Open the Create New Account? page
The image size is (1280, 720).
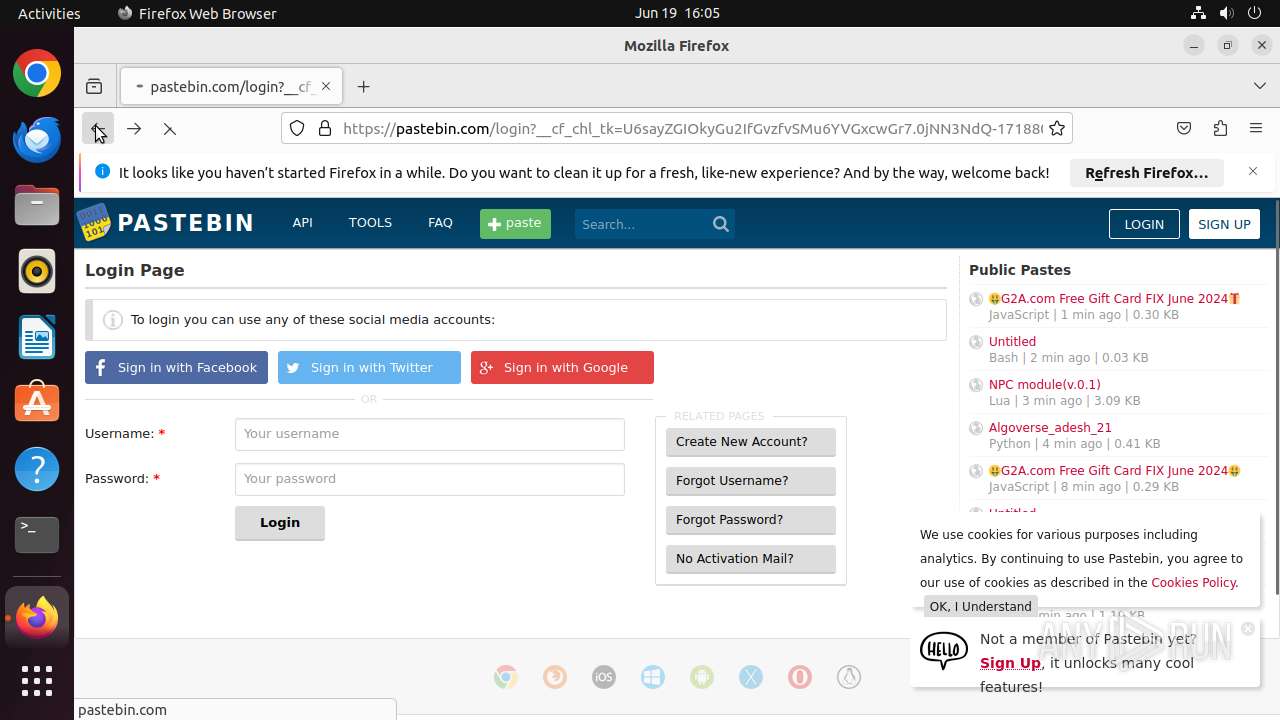pos(750,441)
